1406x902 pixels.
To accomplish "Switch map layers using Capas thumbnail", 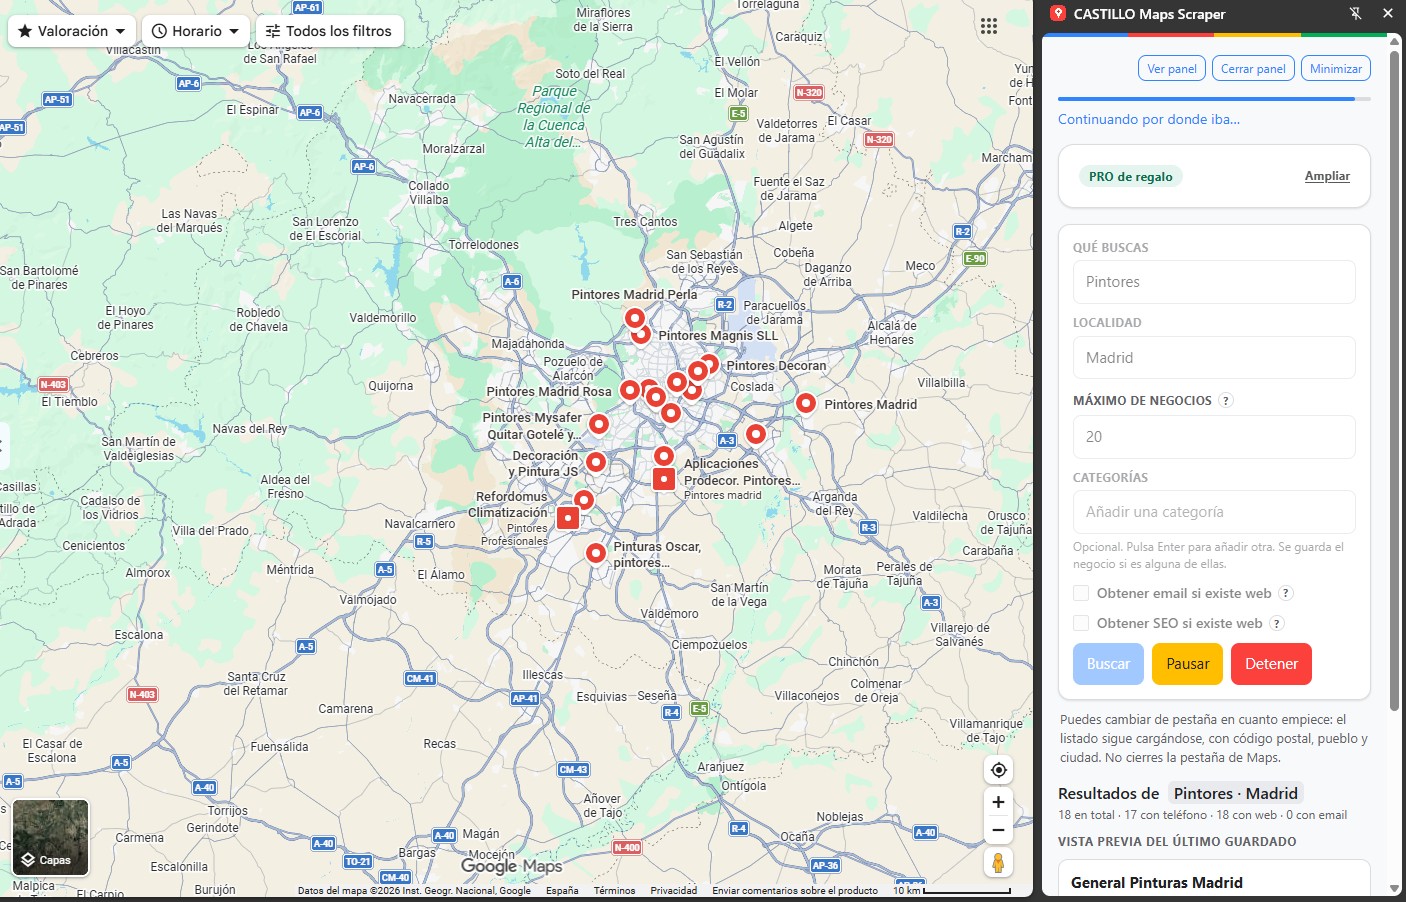I will (51, 837).
